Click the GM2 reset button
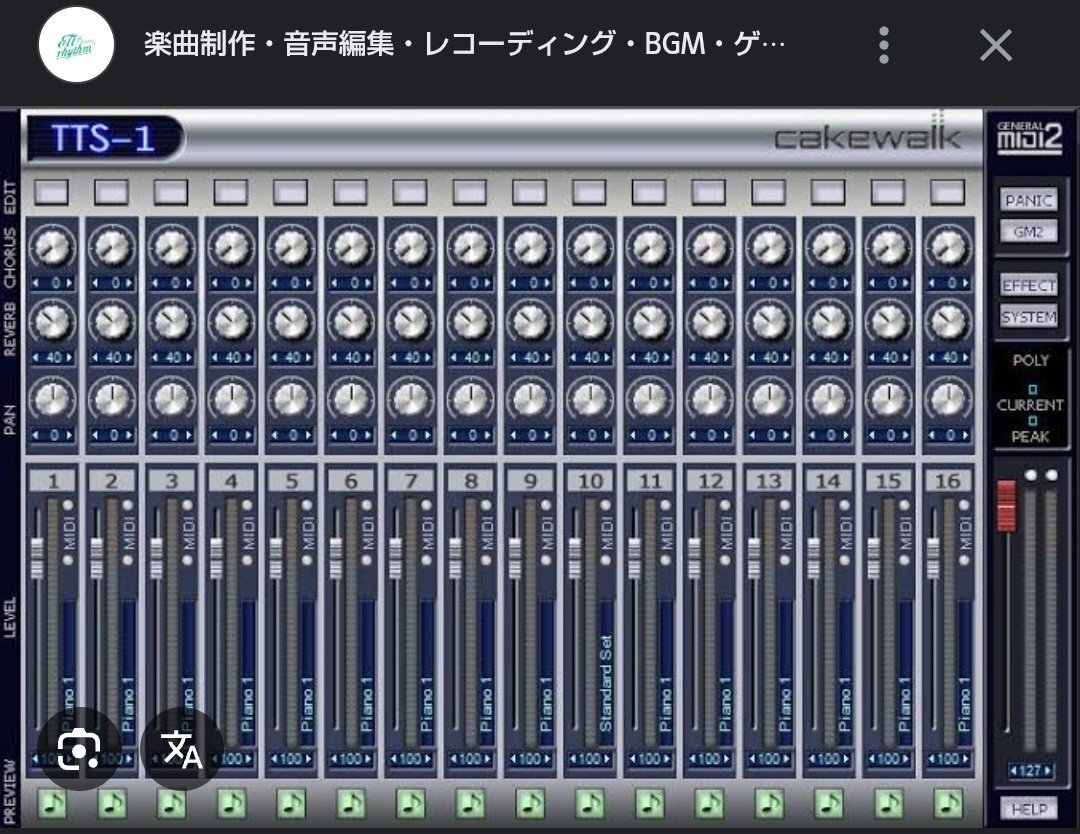 click(1028, 232)
